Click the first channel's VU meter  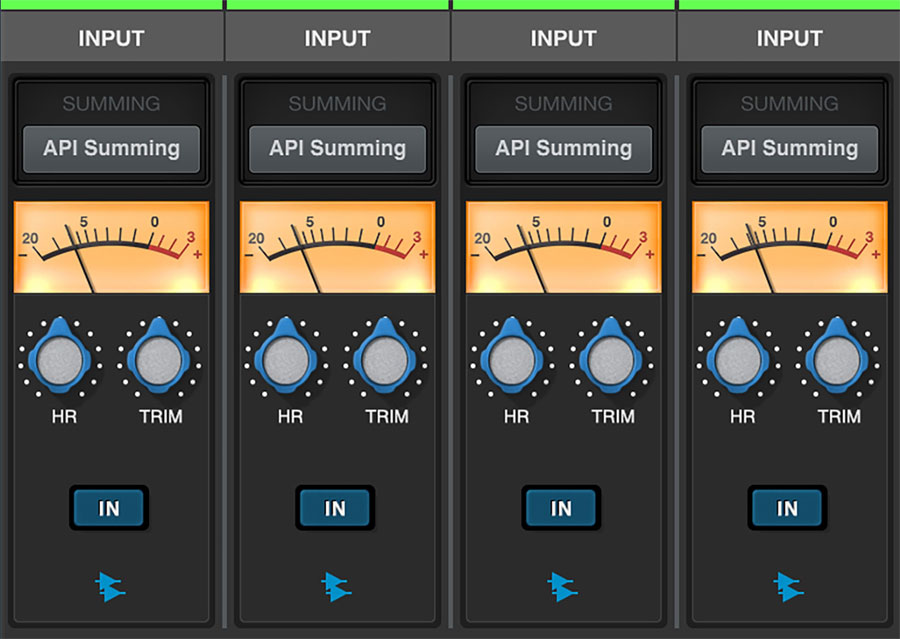111,247
